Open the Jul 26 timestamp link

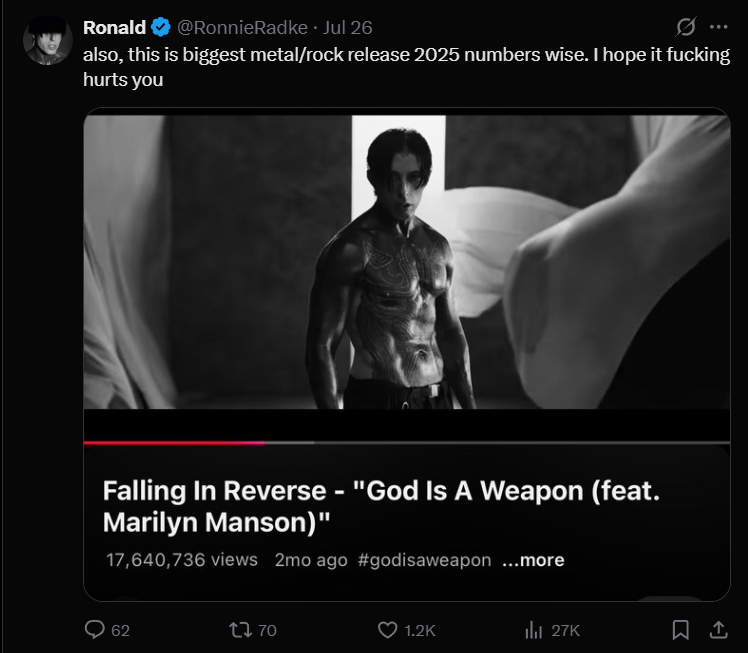(347, 28)
